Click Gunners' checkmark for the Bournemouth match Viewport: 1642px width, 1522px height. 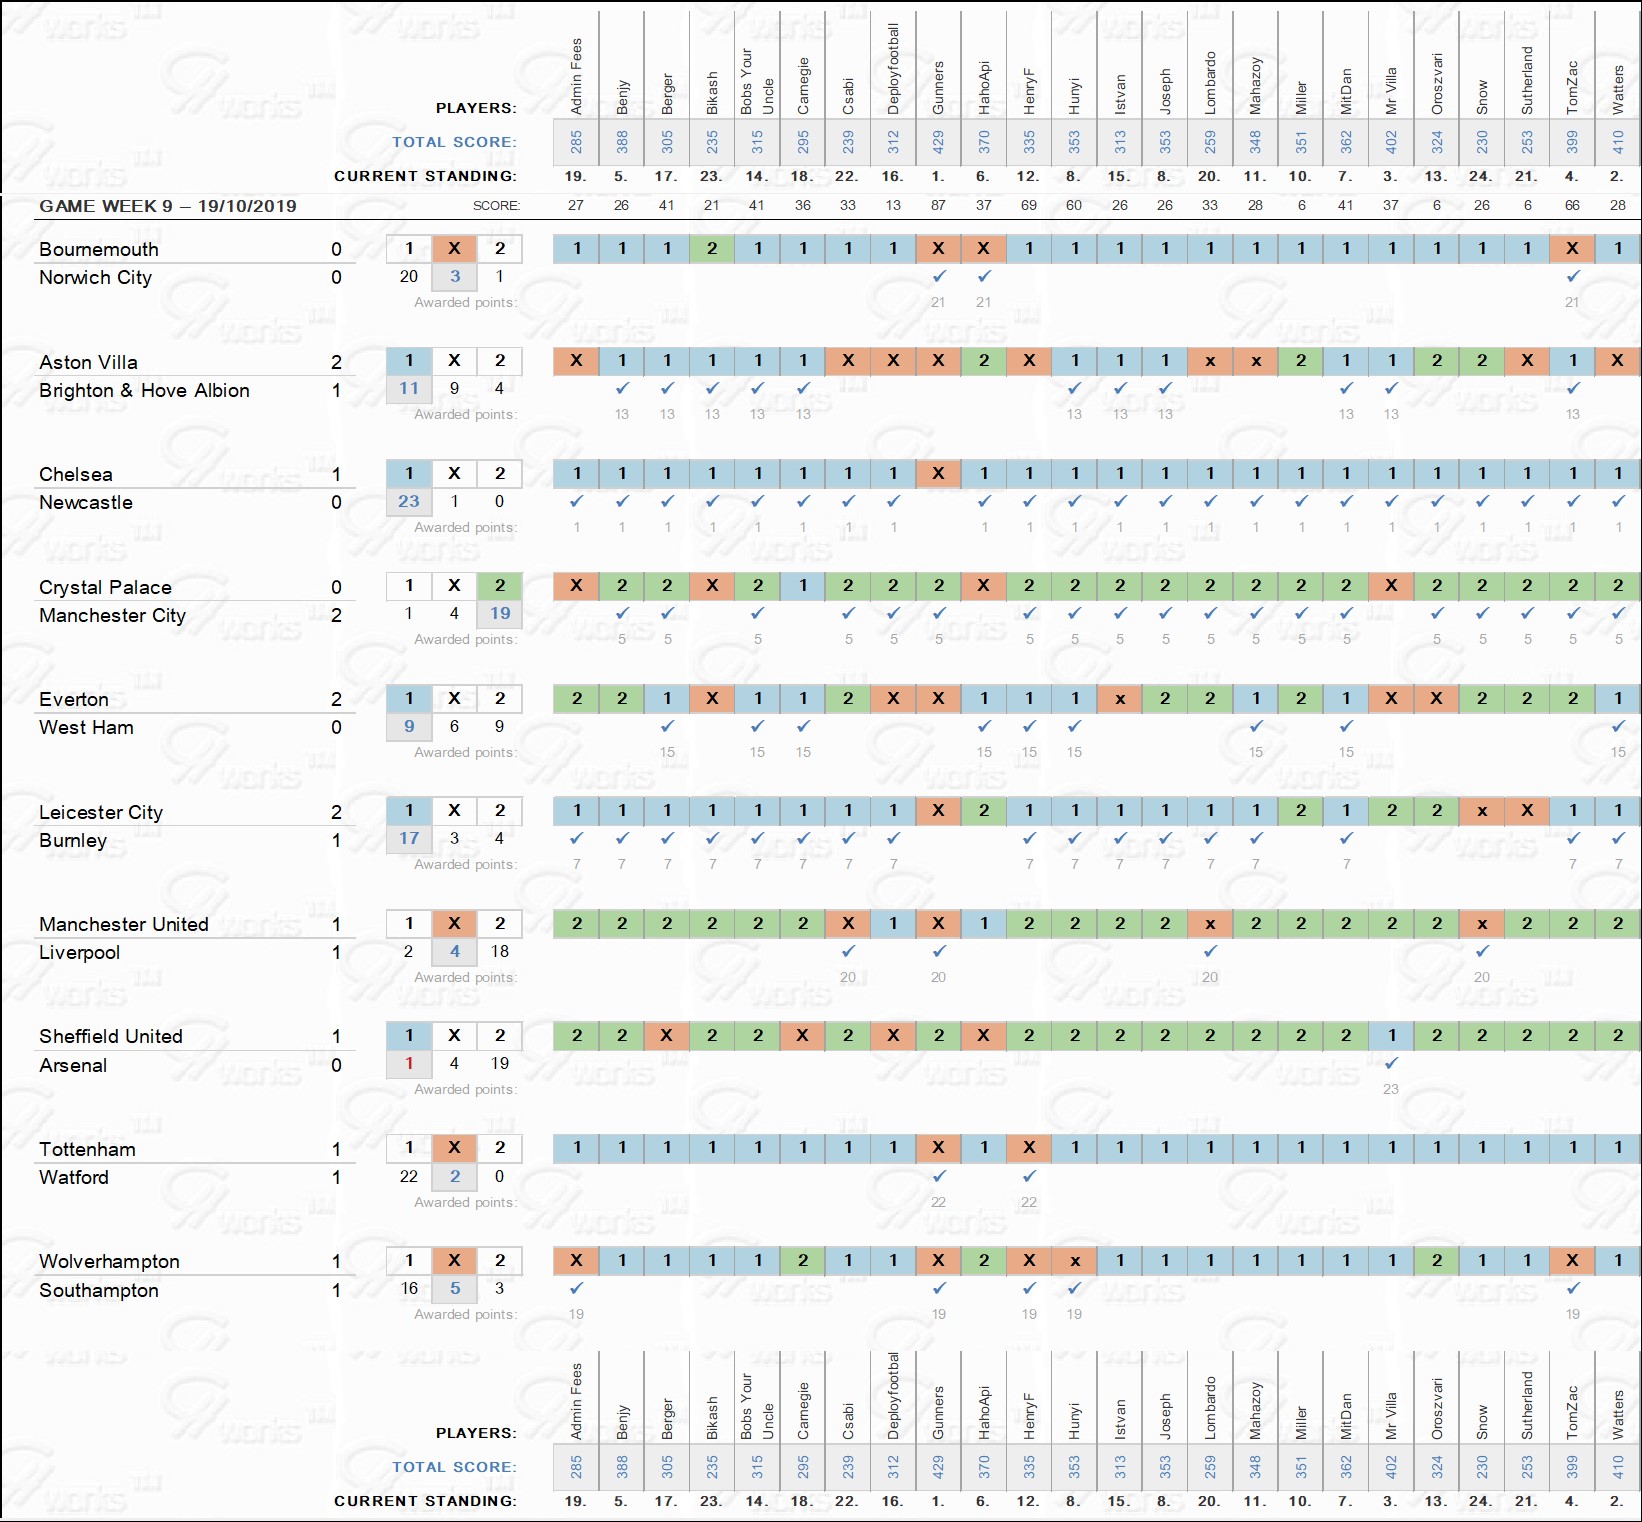point(938,276)
